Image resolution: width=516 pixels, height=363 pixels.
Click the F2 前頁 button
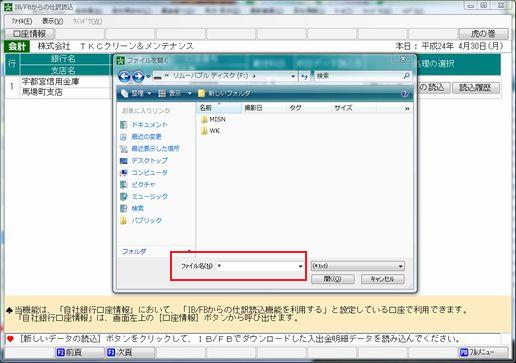coord(79,352)
